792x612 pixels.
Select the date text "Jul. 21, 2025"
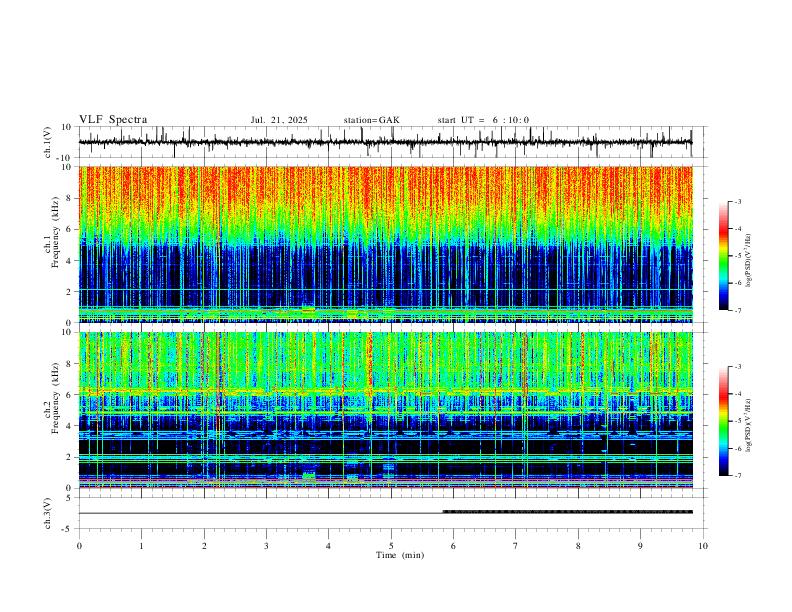279,120
